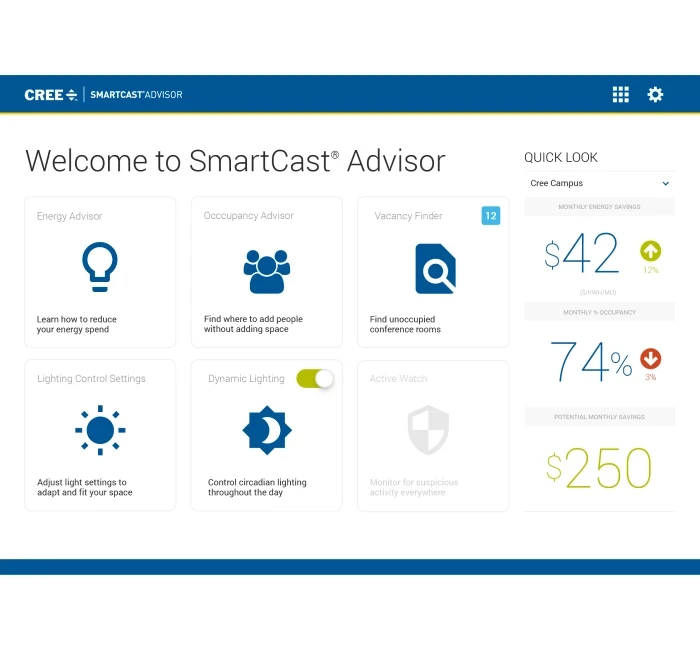Click the QUICK LOOK heading
Viewport: 700px width, 650px height.
pyautogui.click(x=561, y=157)
